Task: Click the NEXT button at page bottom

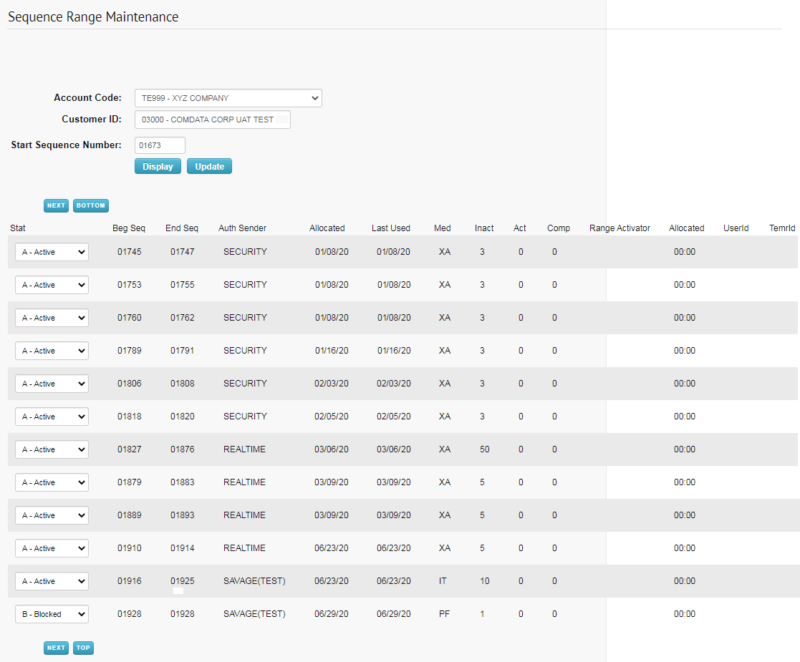Action: coord(56,648)
